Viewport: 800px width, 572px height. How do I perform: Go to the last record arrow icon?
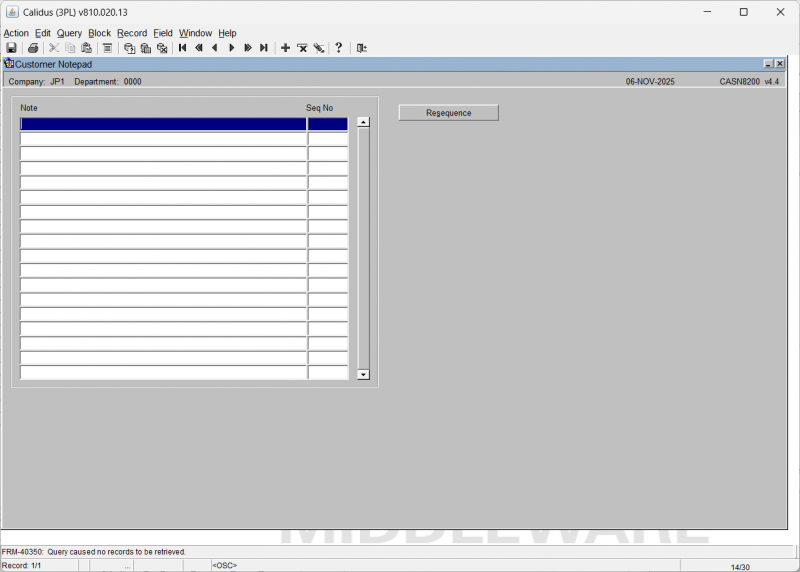[264, 48]
